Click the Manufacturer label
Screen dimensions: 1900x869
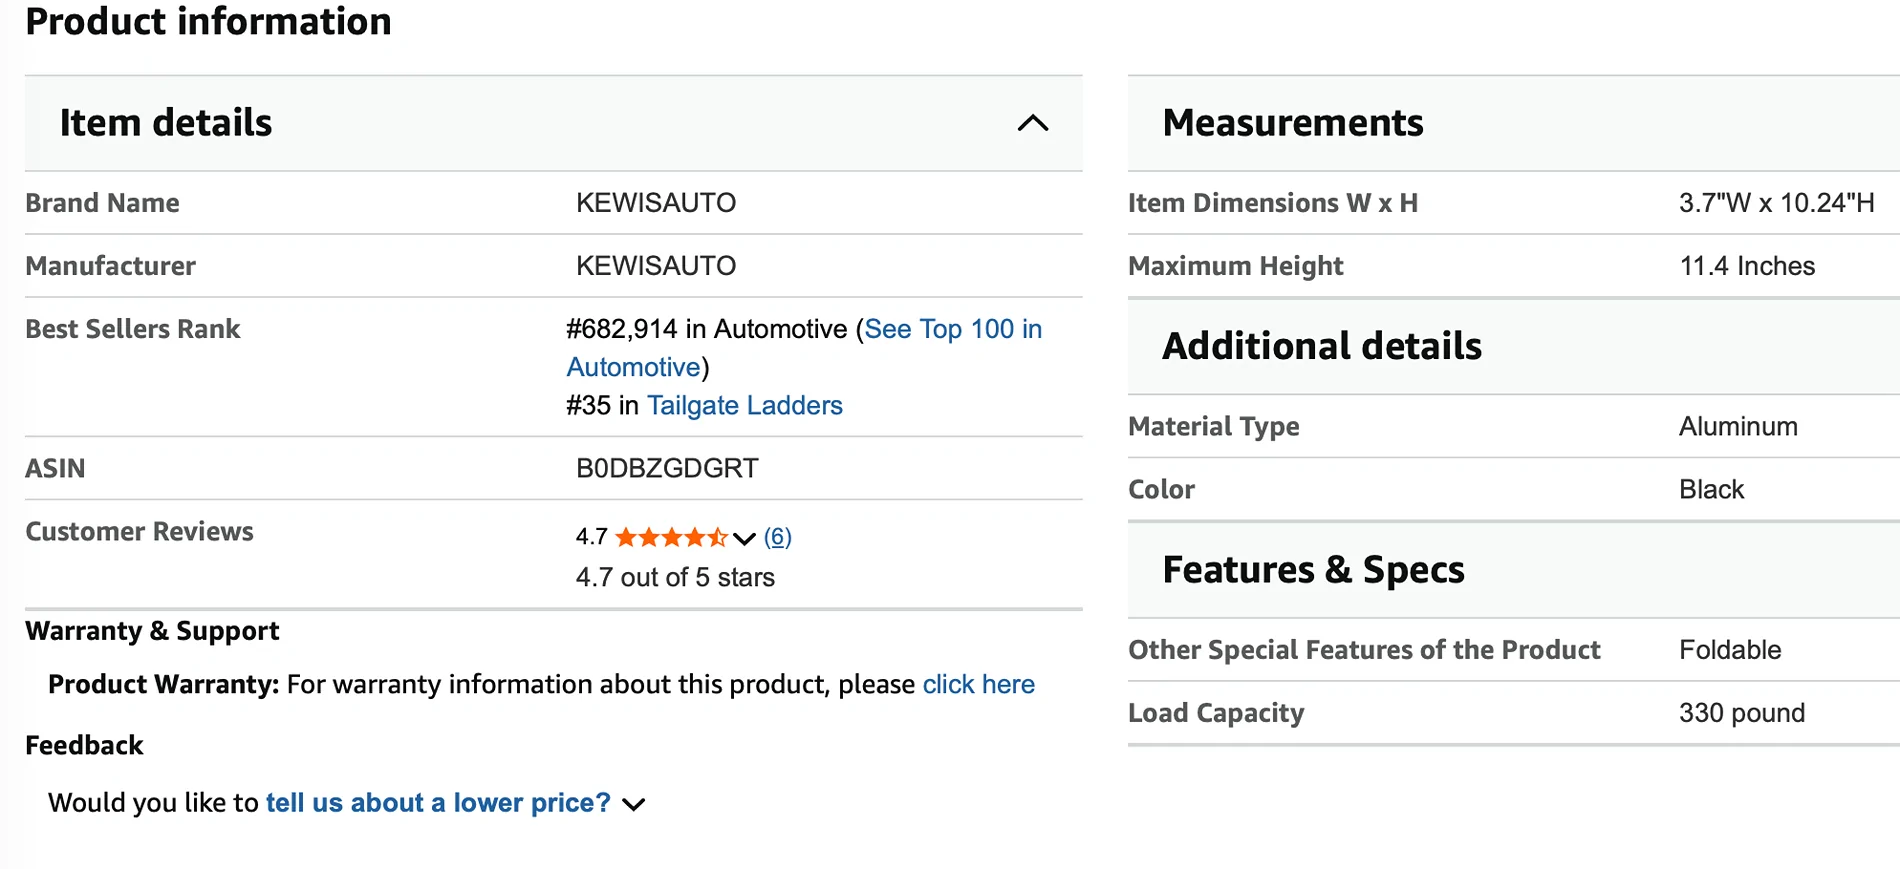click(110, 266)
